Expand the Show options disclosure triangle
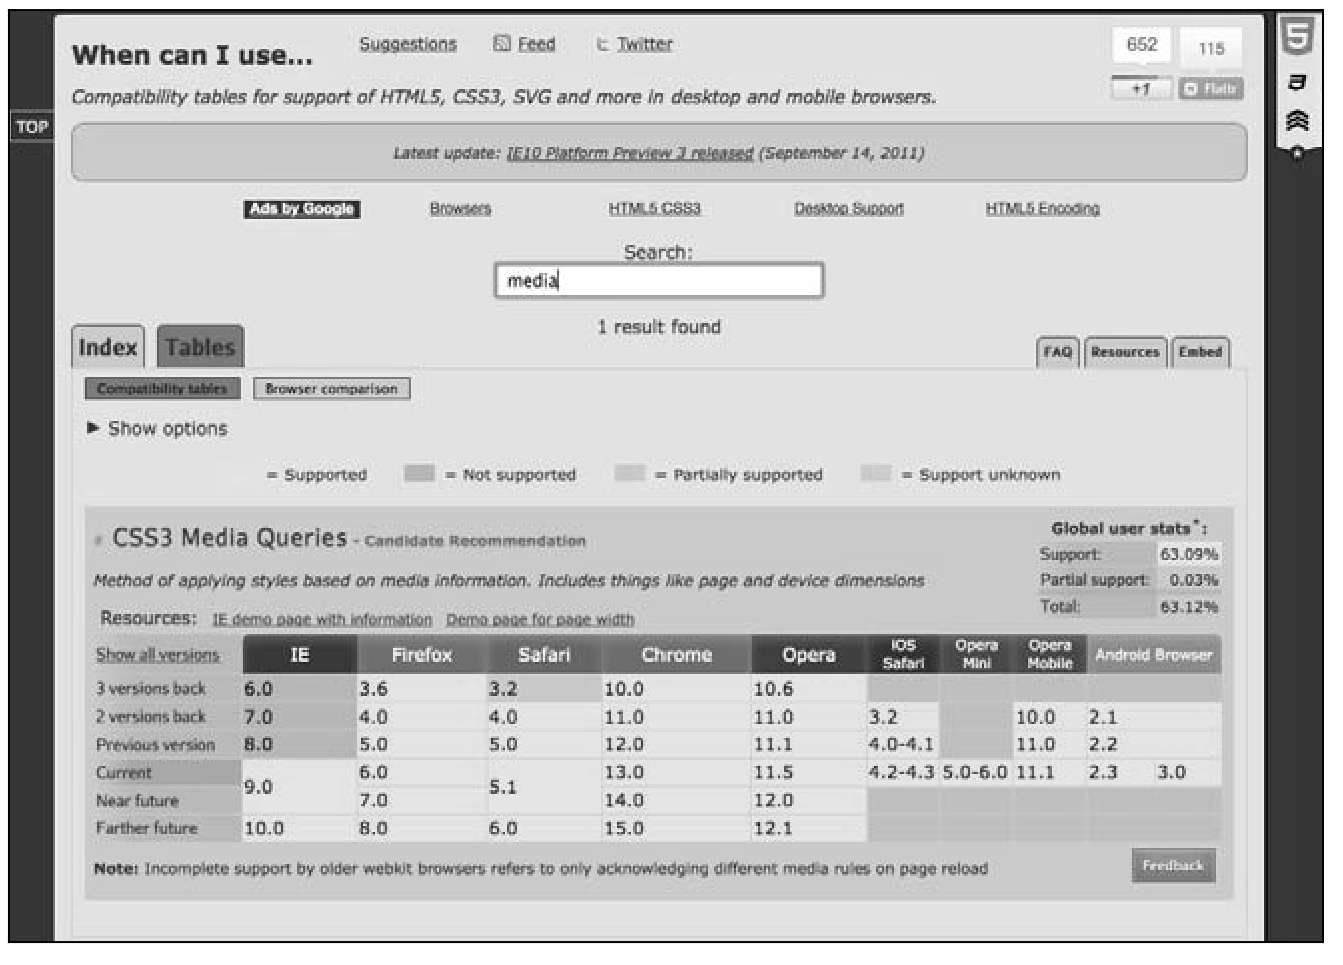The image size is (1343, 965). tap(93, 428)
